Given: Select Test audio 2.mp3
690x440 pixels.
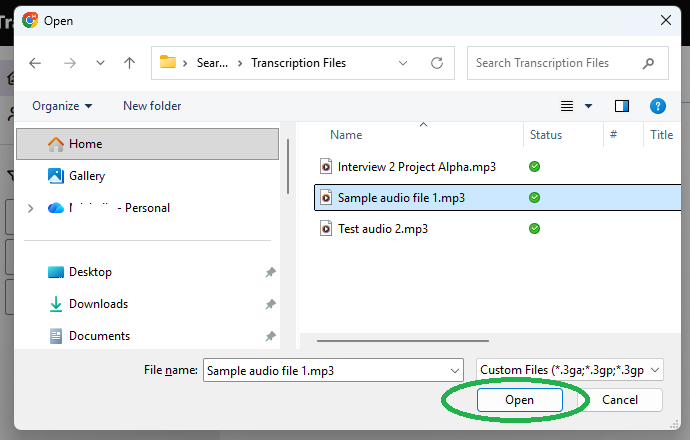Looking at the screenshot, I should point(382,229).
